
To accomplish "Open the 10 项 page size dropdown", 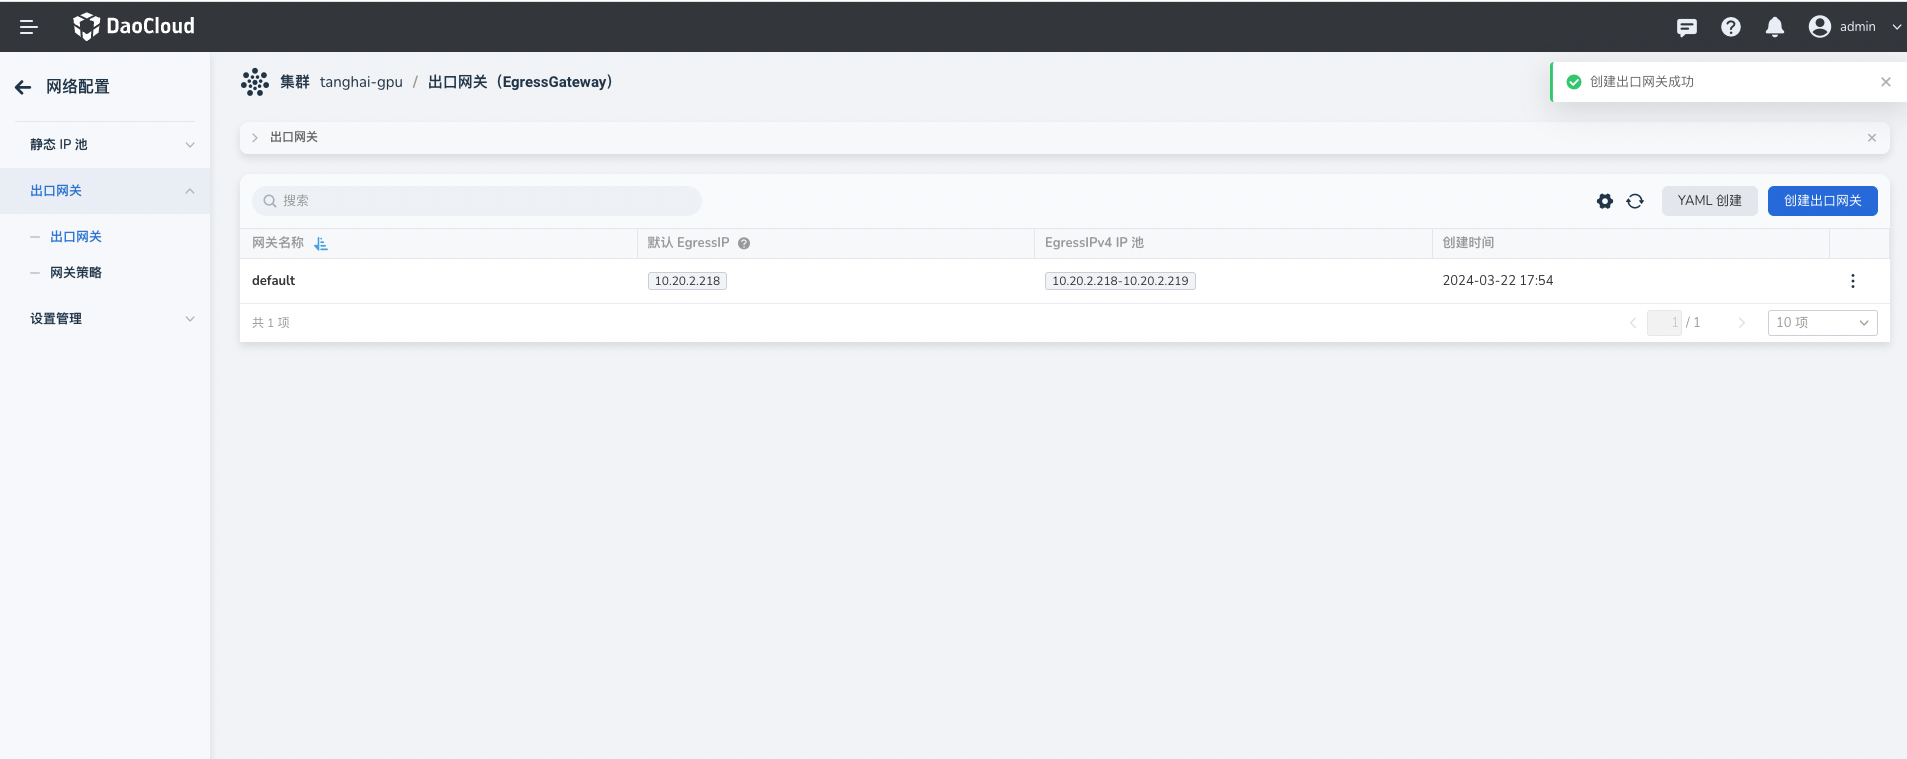I will coord(1821,323).
